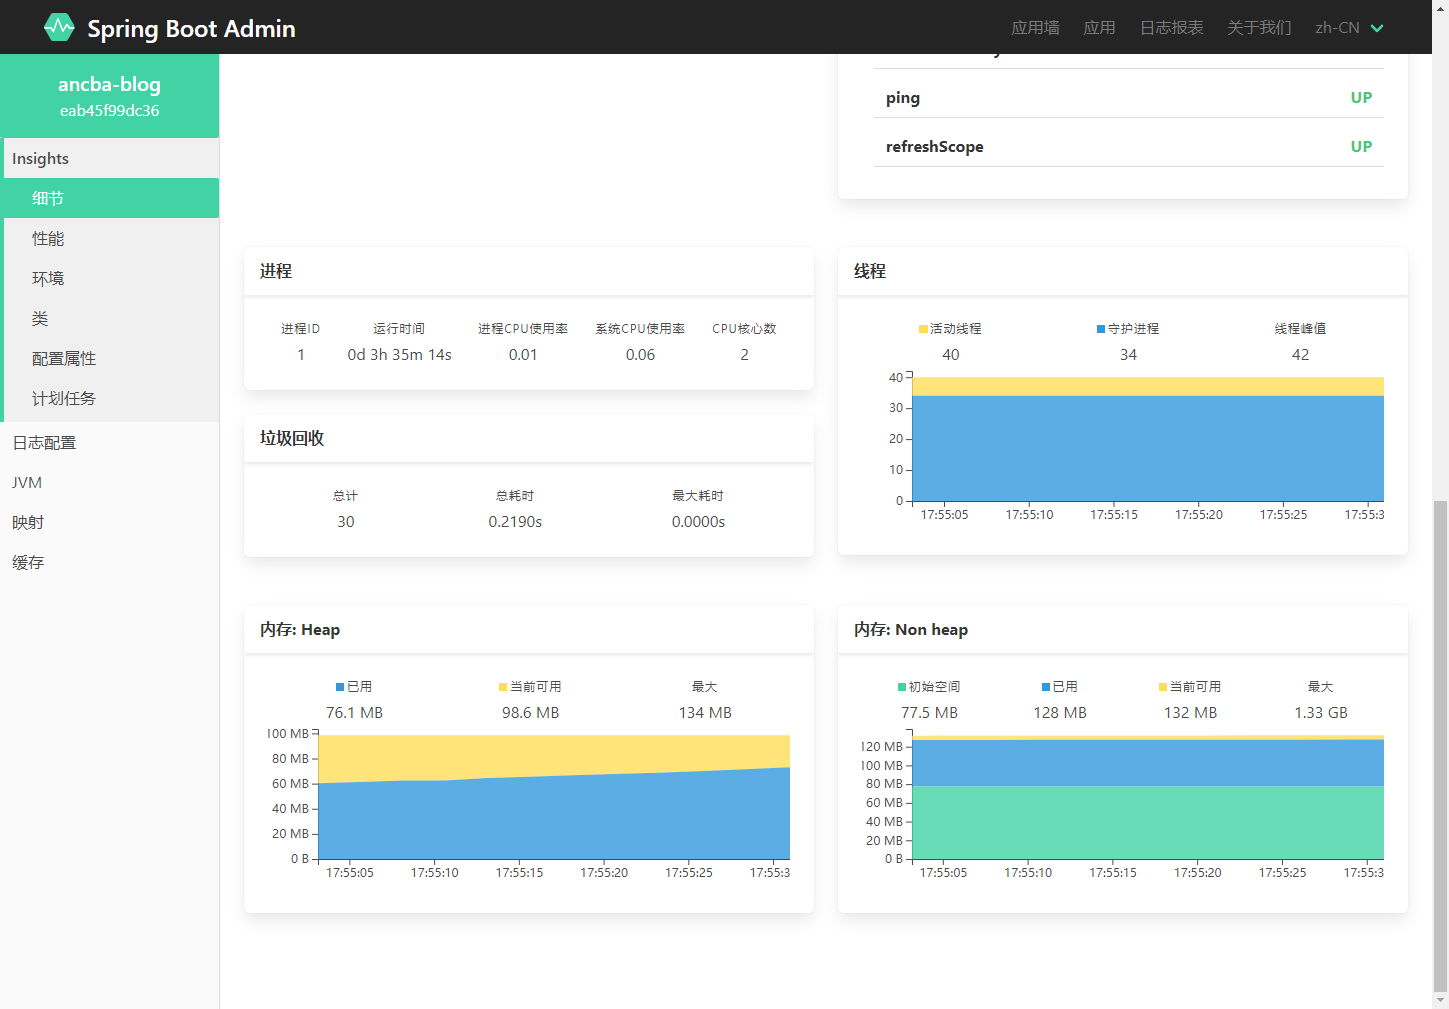Click the UP status next to ping
The height and width of the screenshot is (1009, 1449).
point(1361,97)
